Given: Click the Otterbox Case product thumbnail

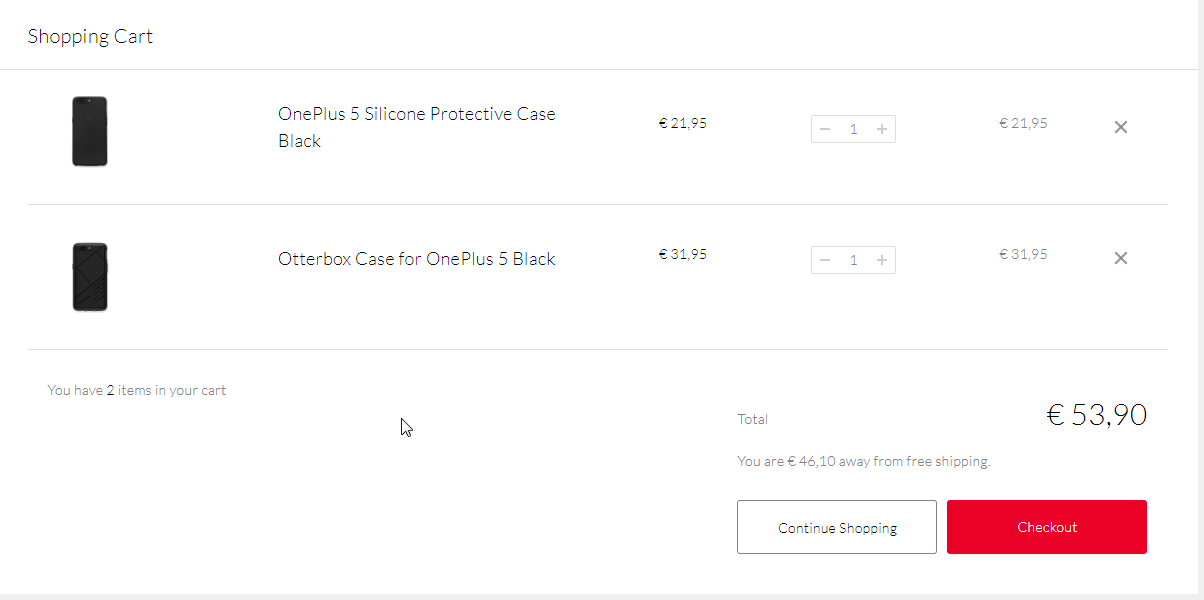Looking at the screenshot, I should click(90, 277).
